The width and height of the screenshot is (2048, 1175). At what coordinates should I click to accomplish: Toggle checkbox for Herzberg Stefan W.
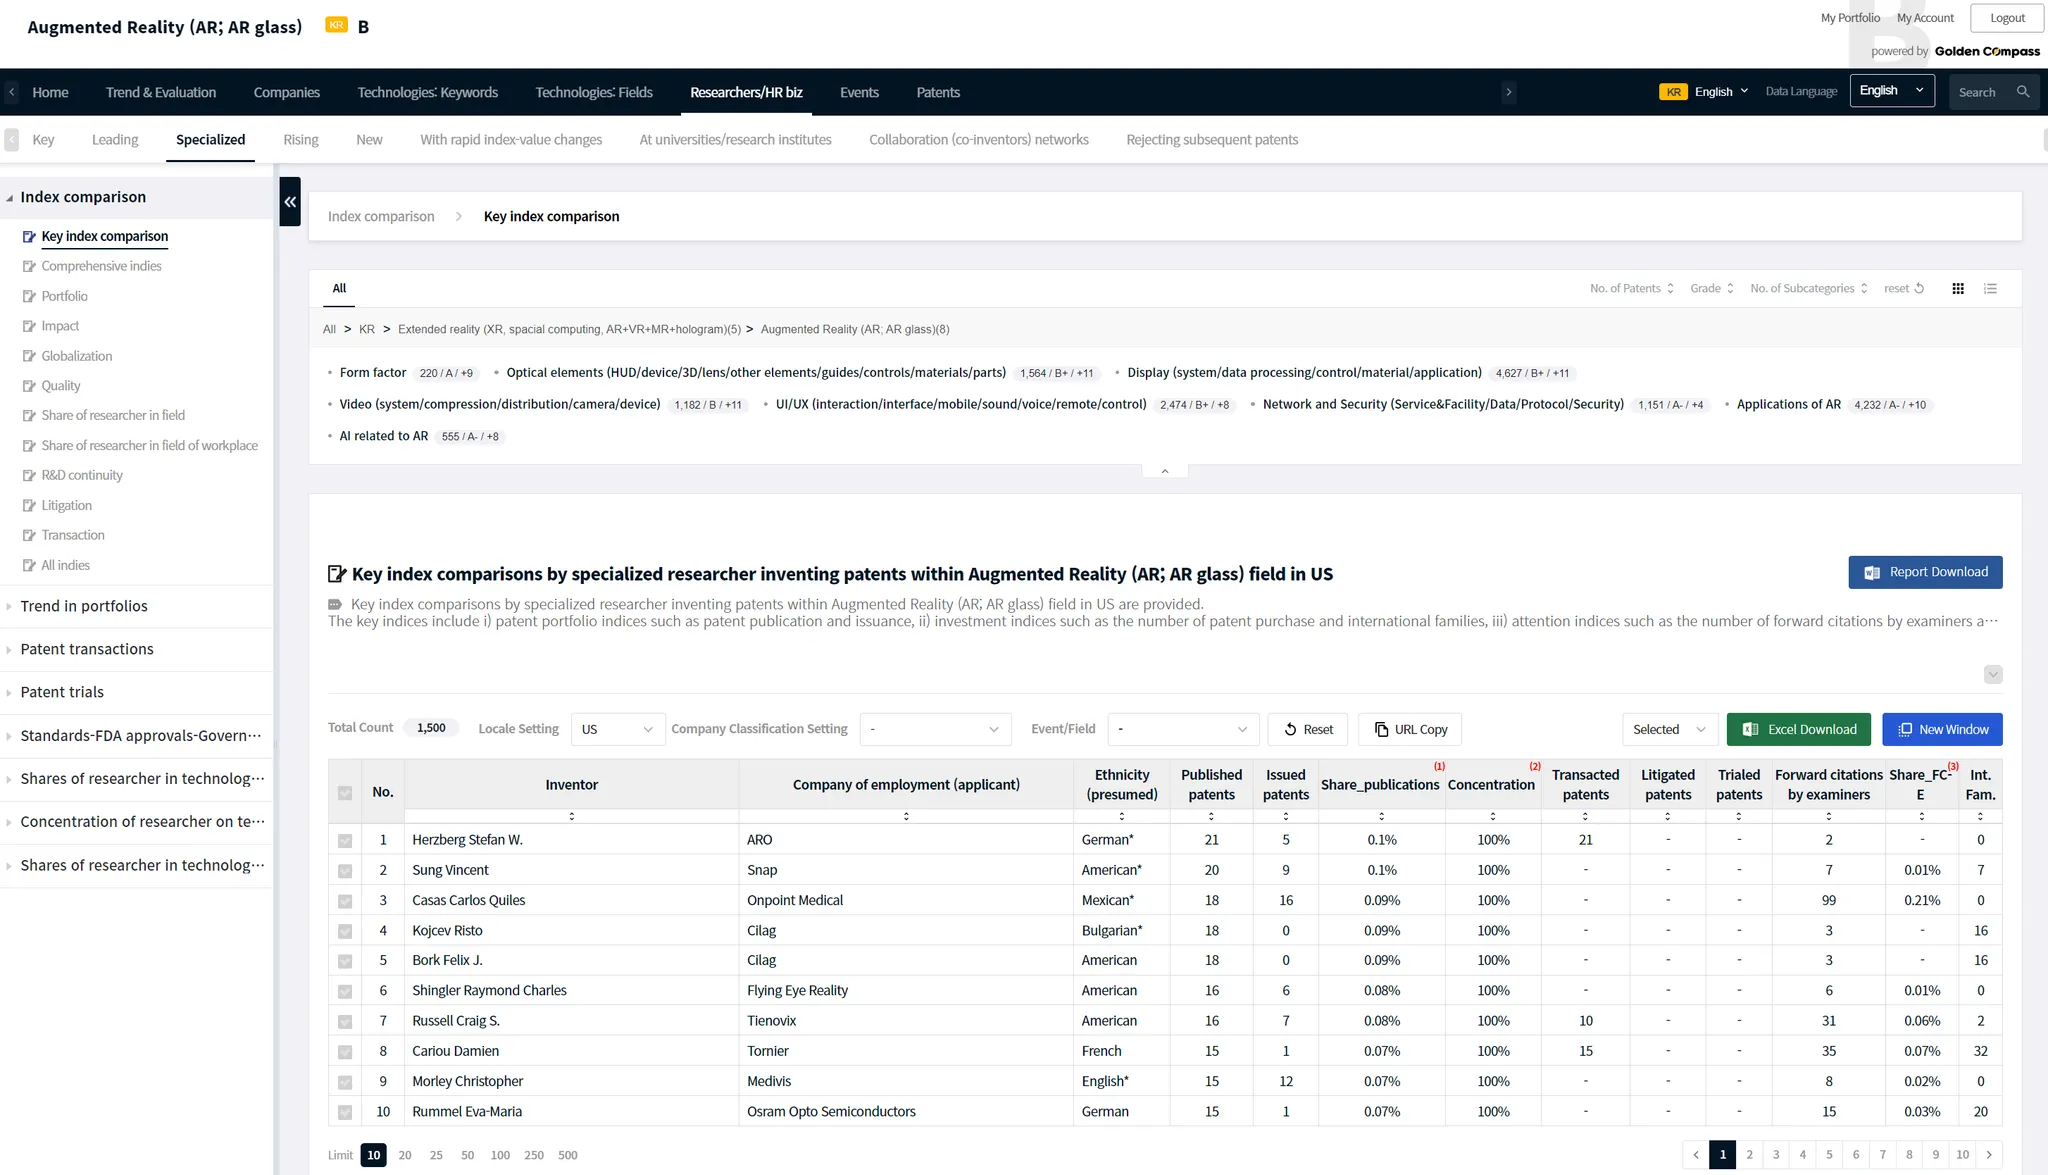coord(345,841)
